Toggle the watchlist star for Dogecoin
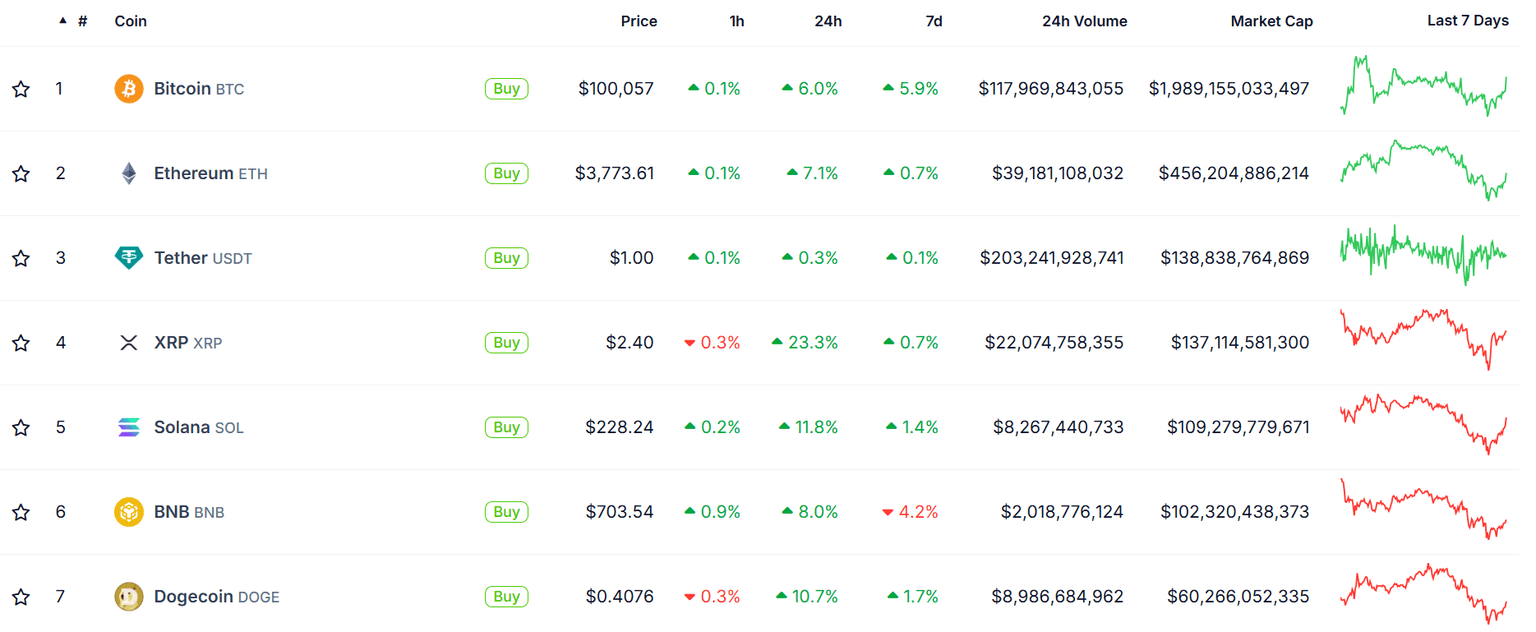Viewport: 1536px width, 632px height. [21, 596]
